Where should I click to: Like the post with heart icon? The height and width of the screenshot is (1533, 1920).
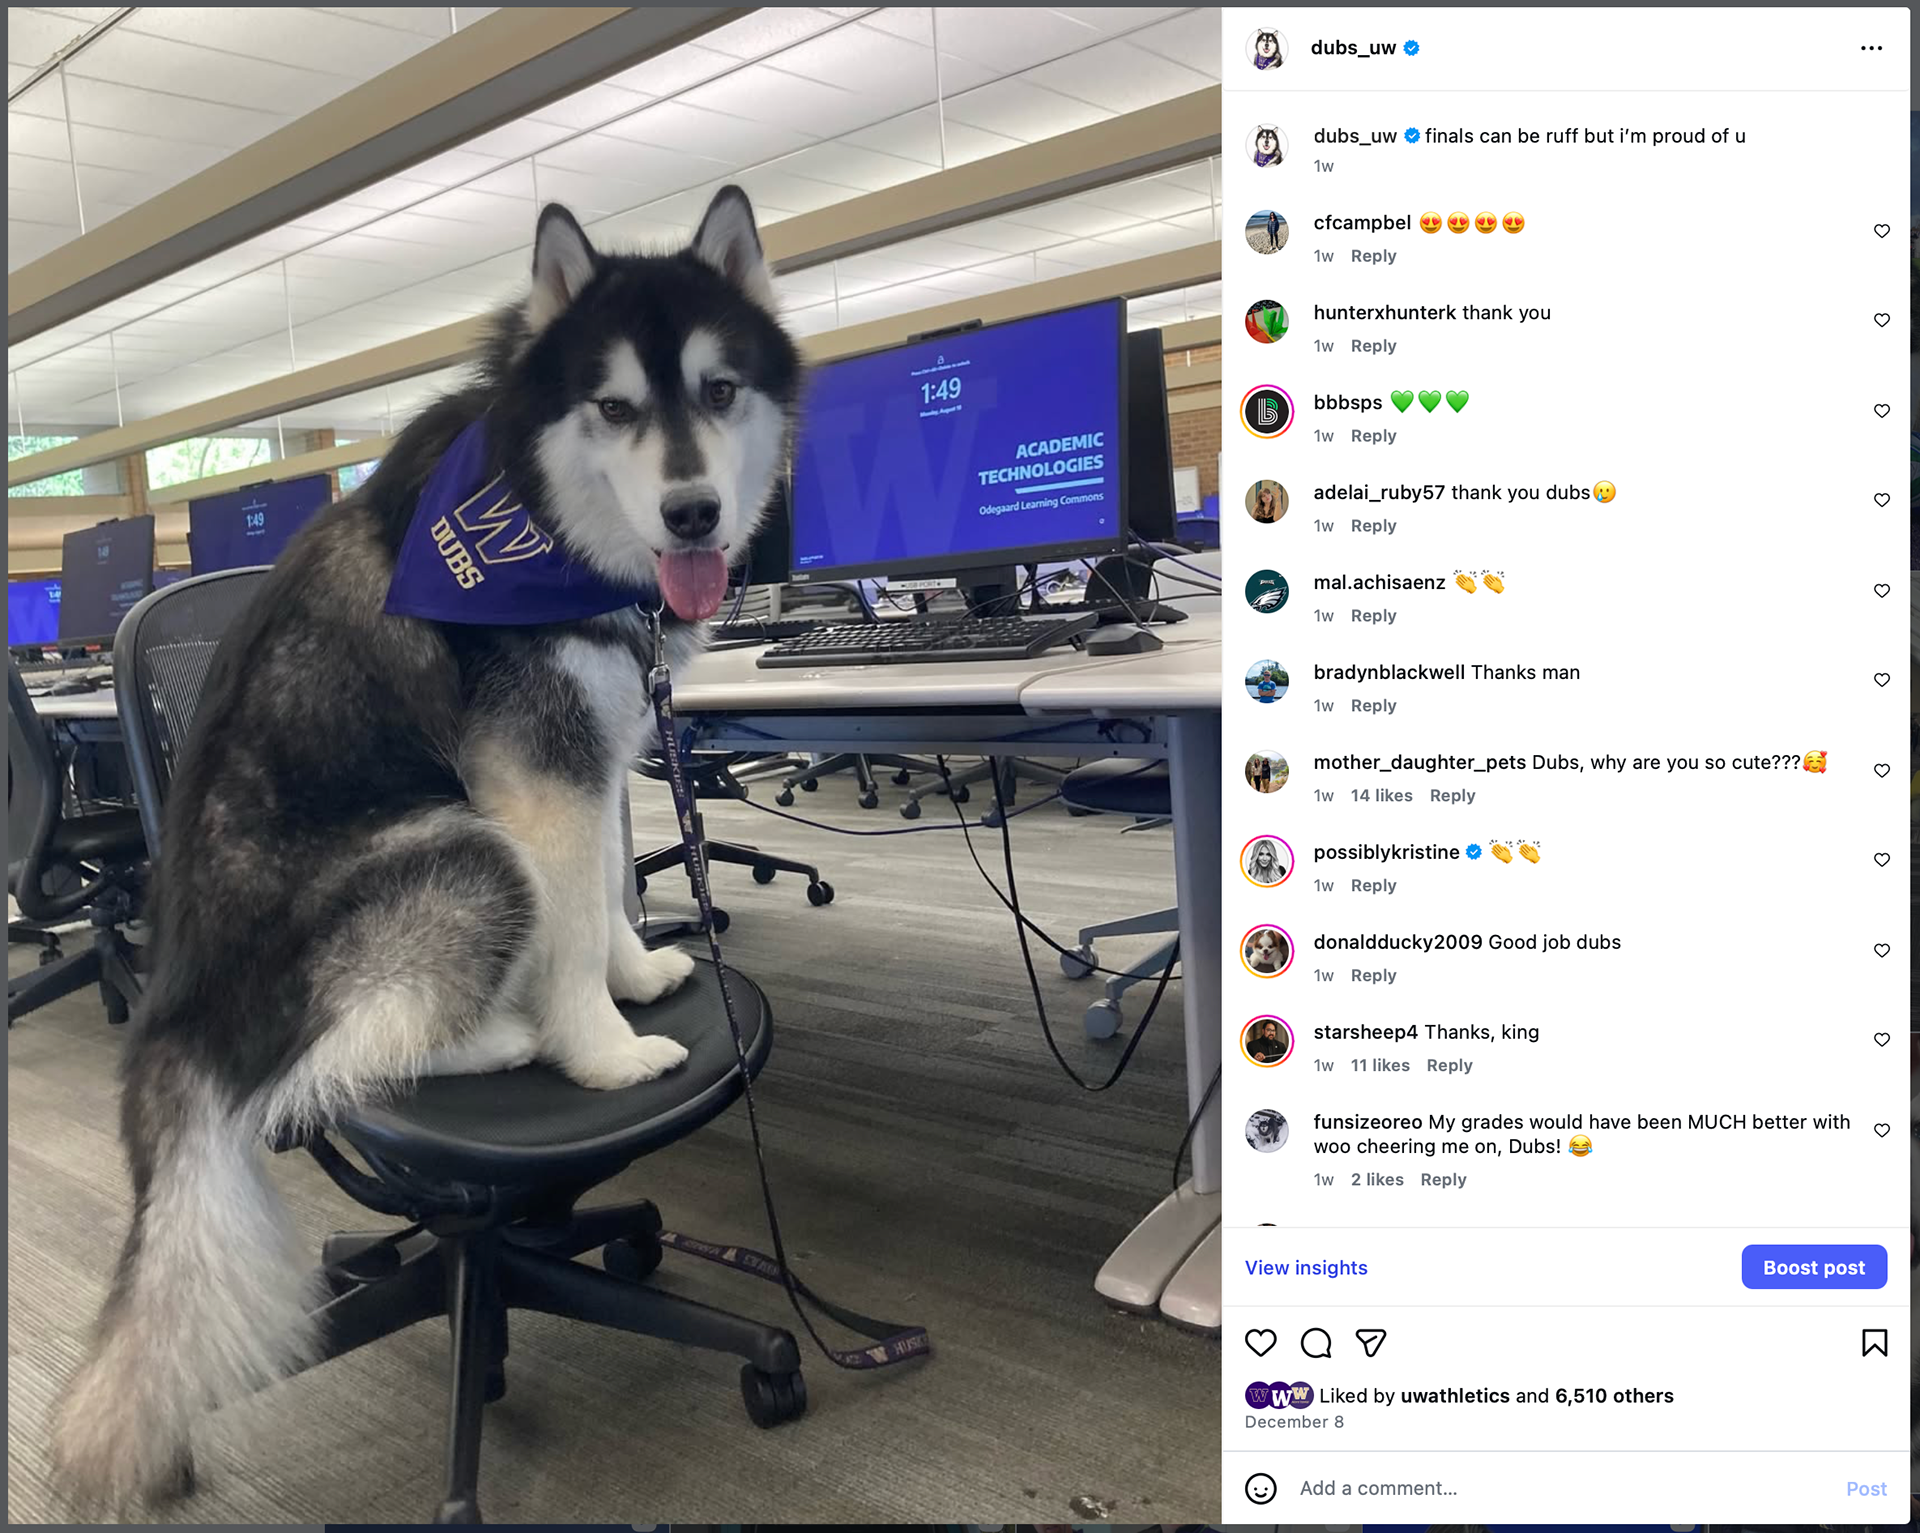[1261, 1343]
